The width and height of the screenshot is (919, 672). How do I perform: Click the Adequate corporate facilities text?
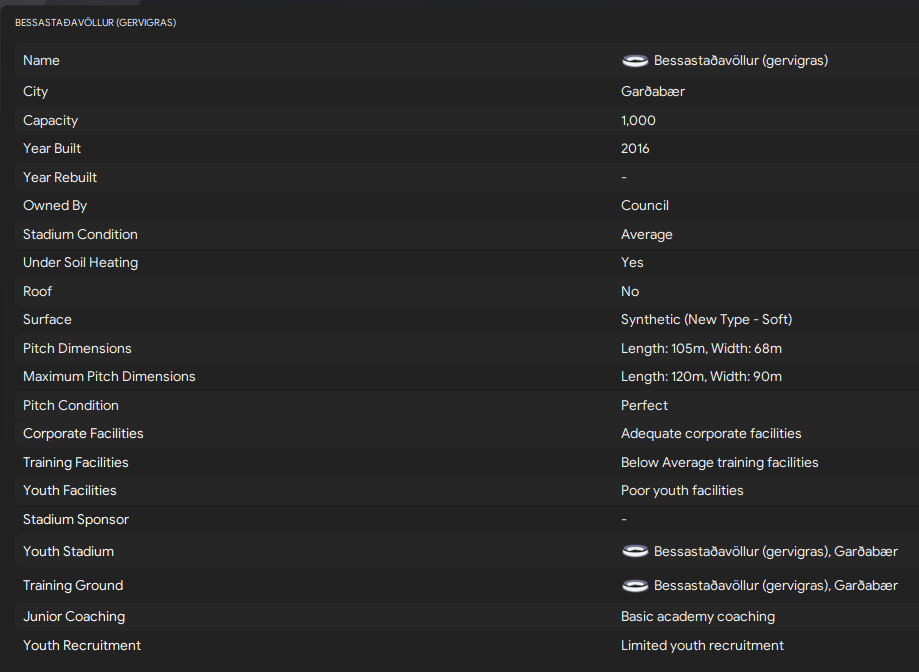(x=711, y=434)
